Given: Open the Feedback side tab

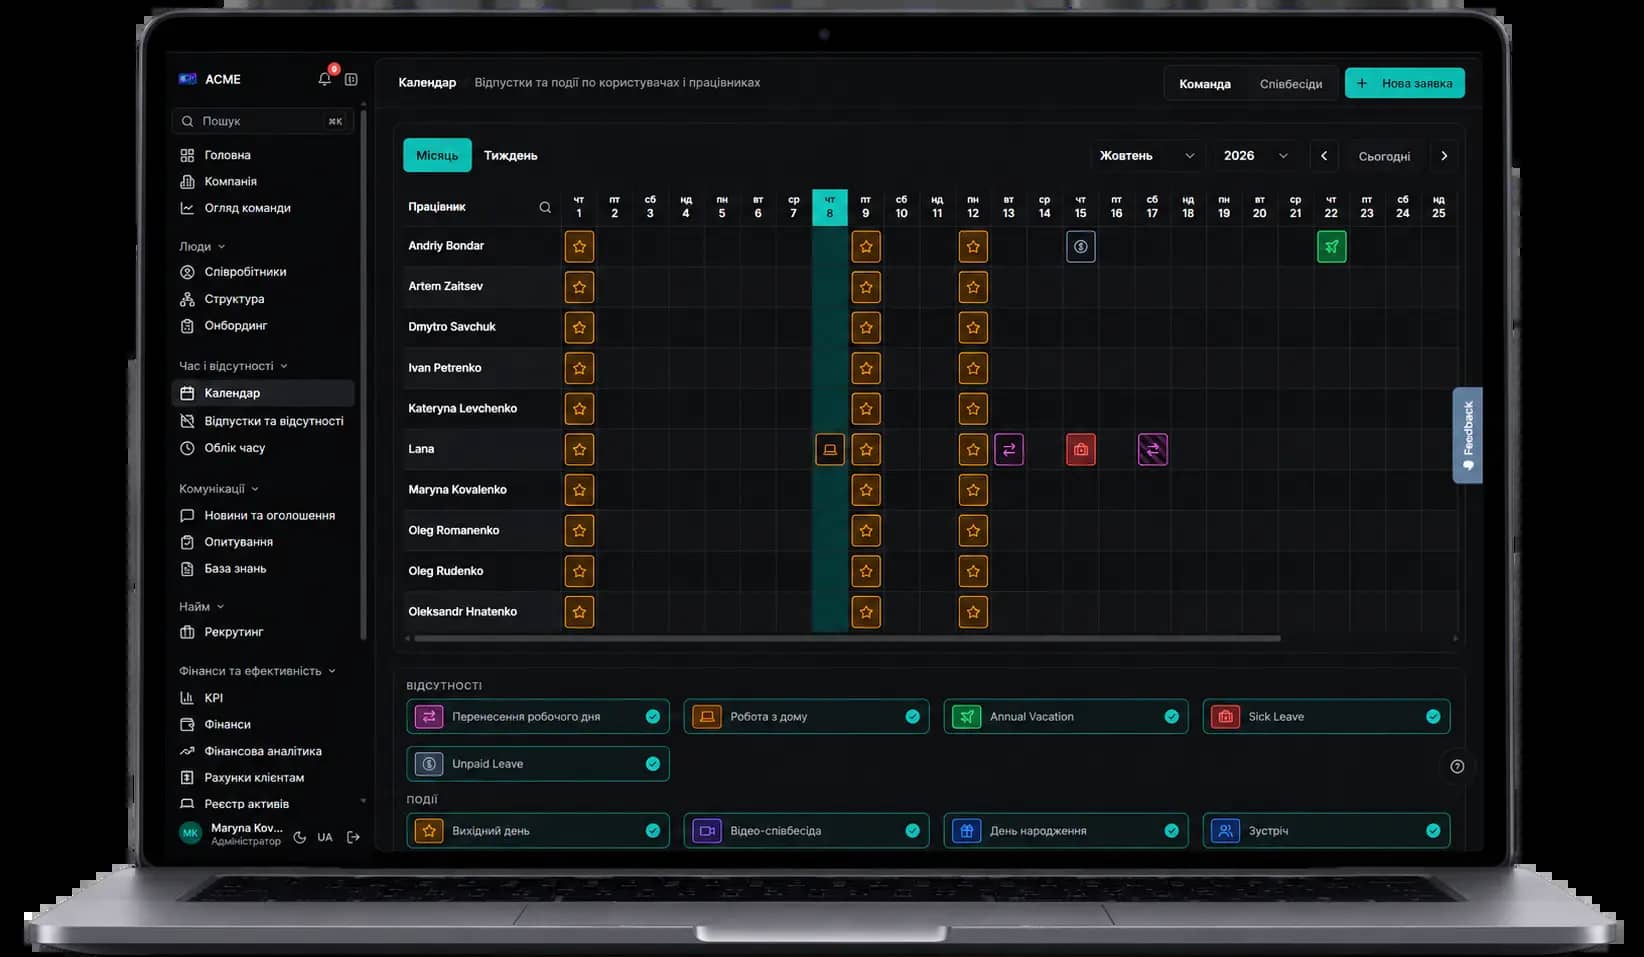Looking at the screenshot, I should pos(1467,435).
